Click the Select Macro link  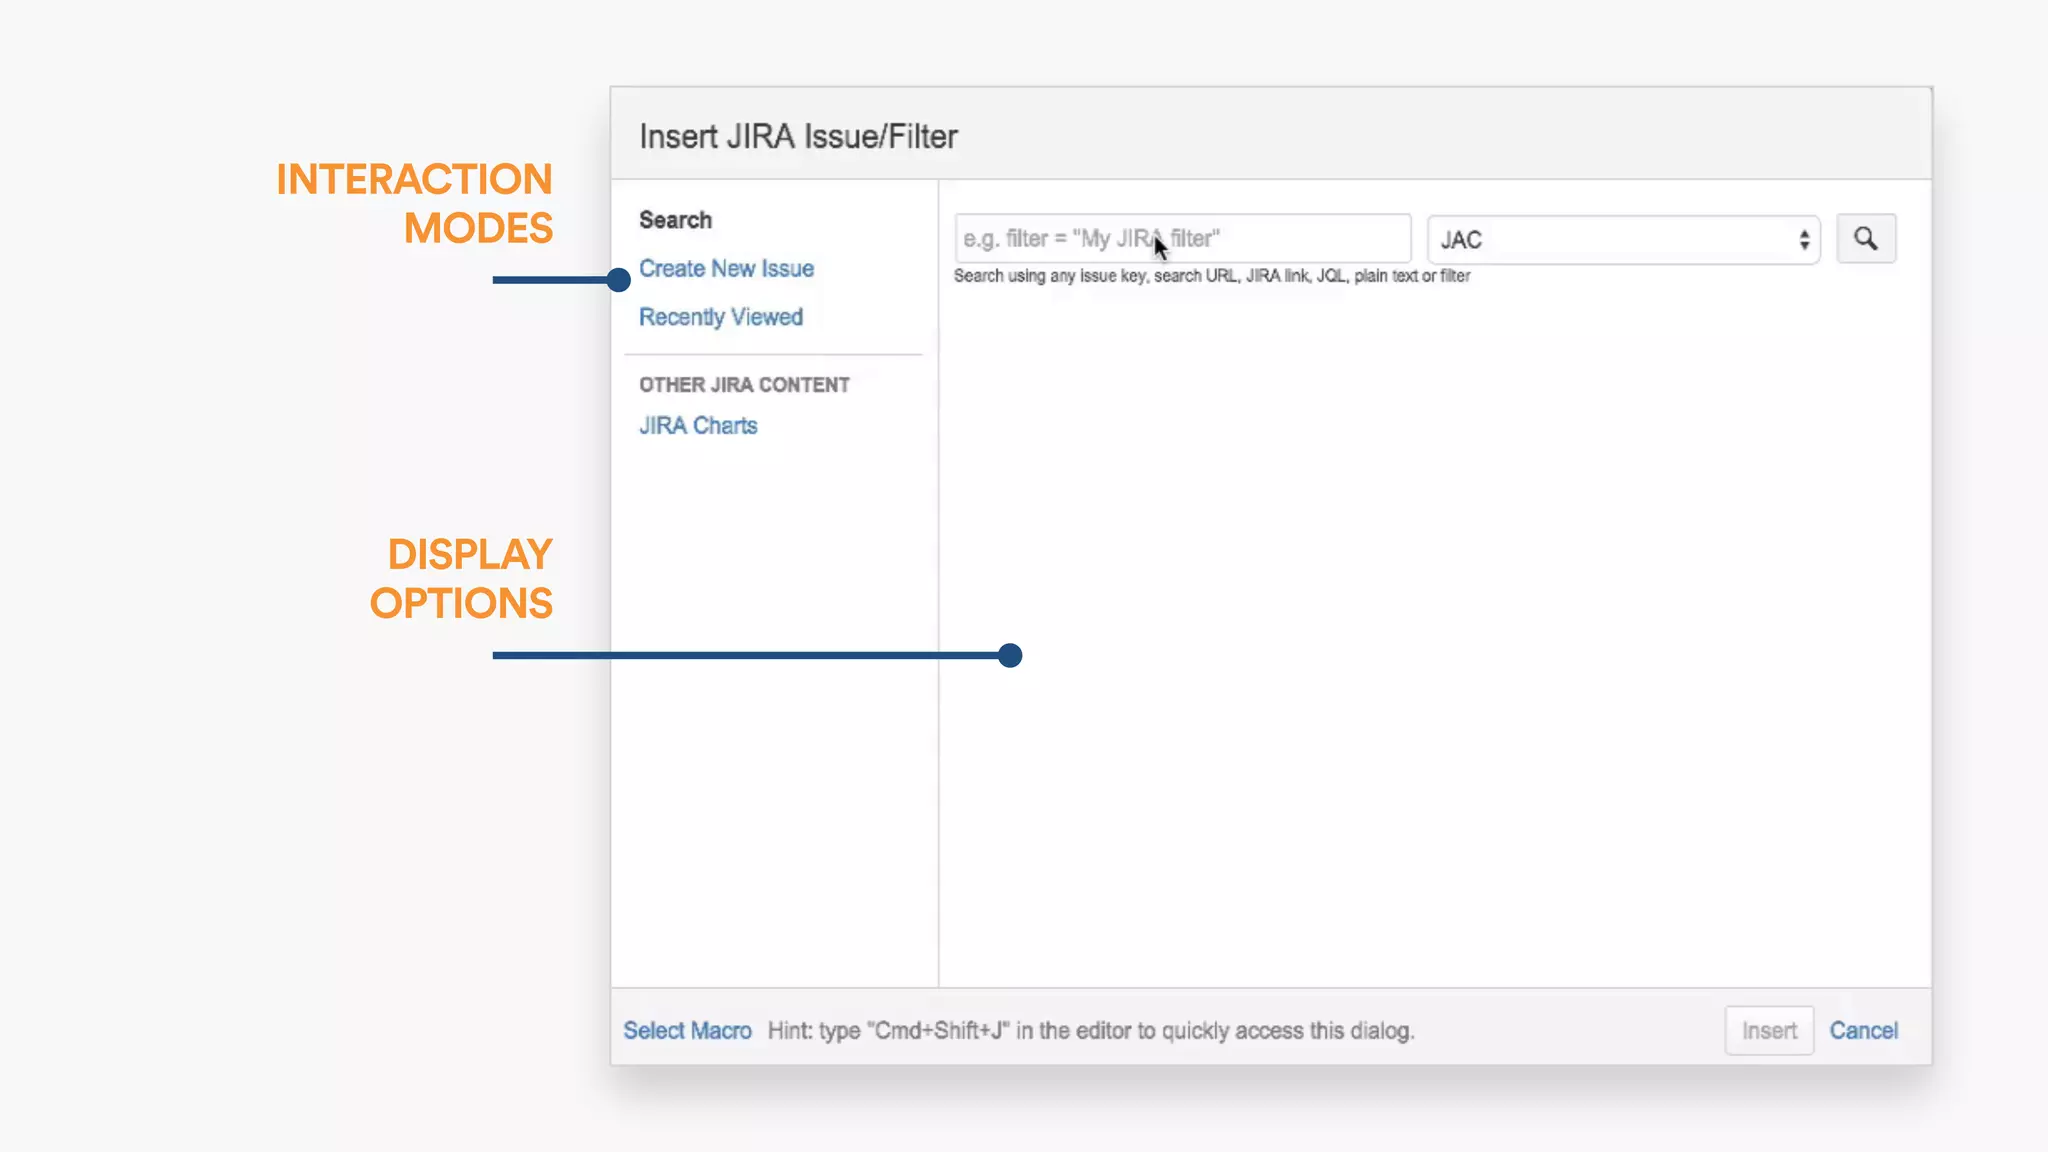[687, 1031]
